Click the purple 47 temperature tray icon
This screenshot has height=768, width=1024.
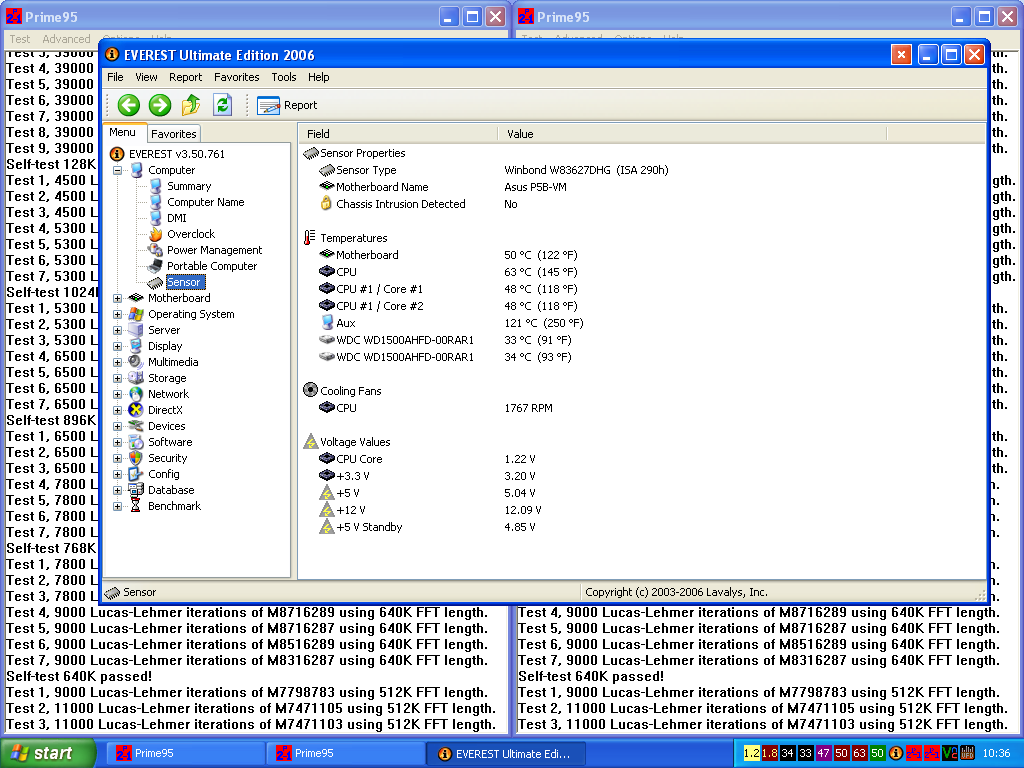coord(824,754)
